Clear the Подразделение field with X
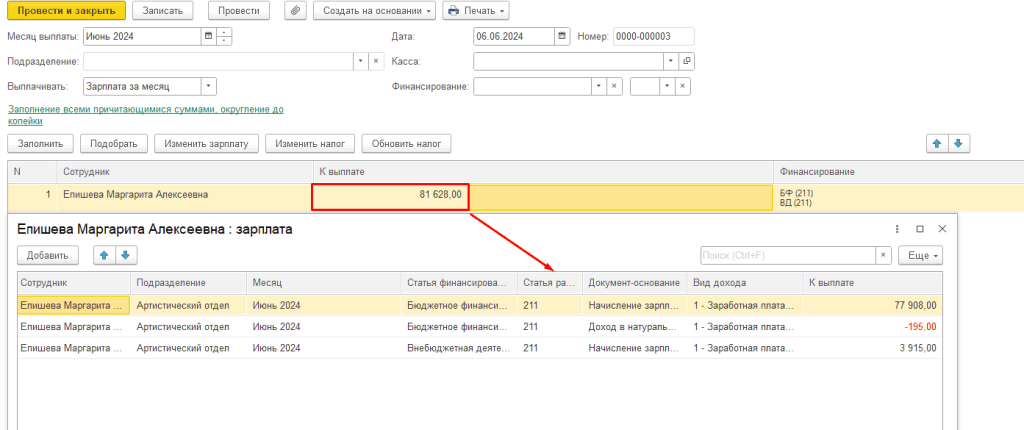 tap(376, 61)
